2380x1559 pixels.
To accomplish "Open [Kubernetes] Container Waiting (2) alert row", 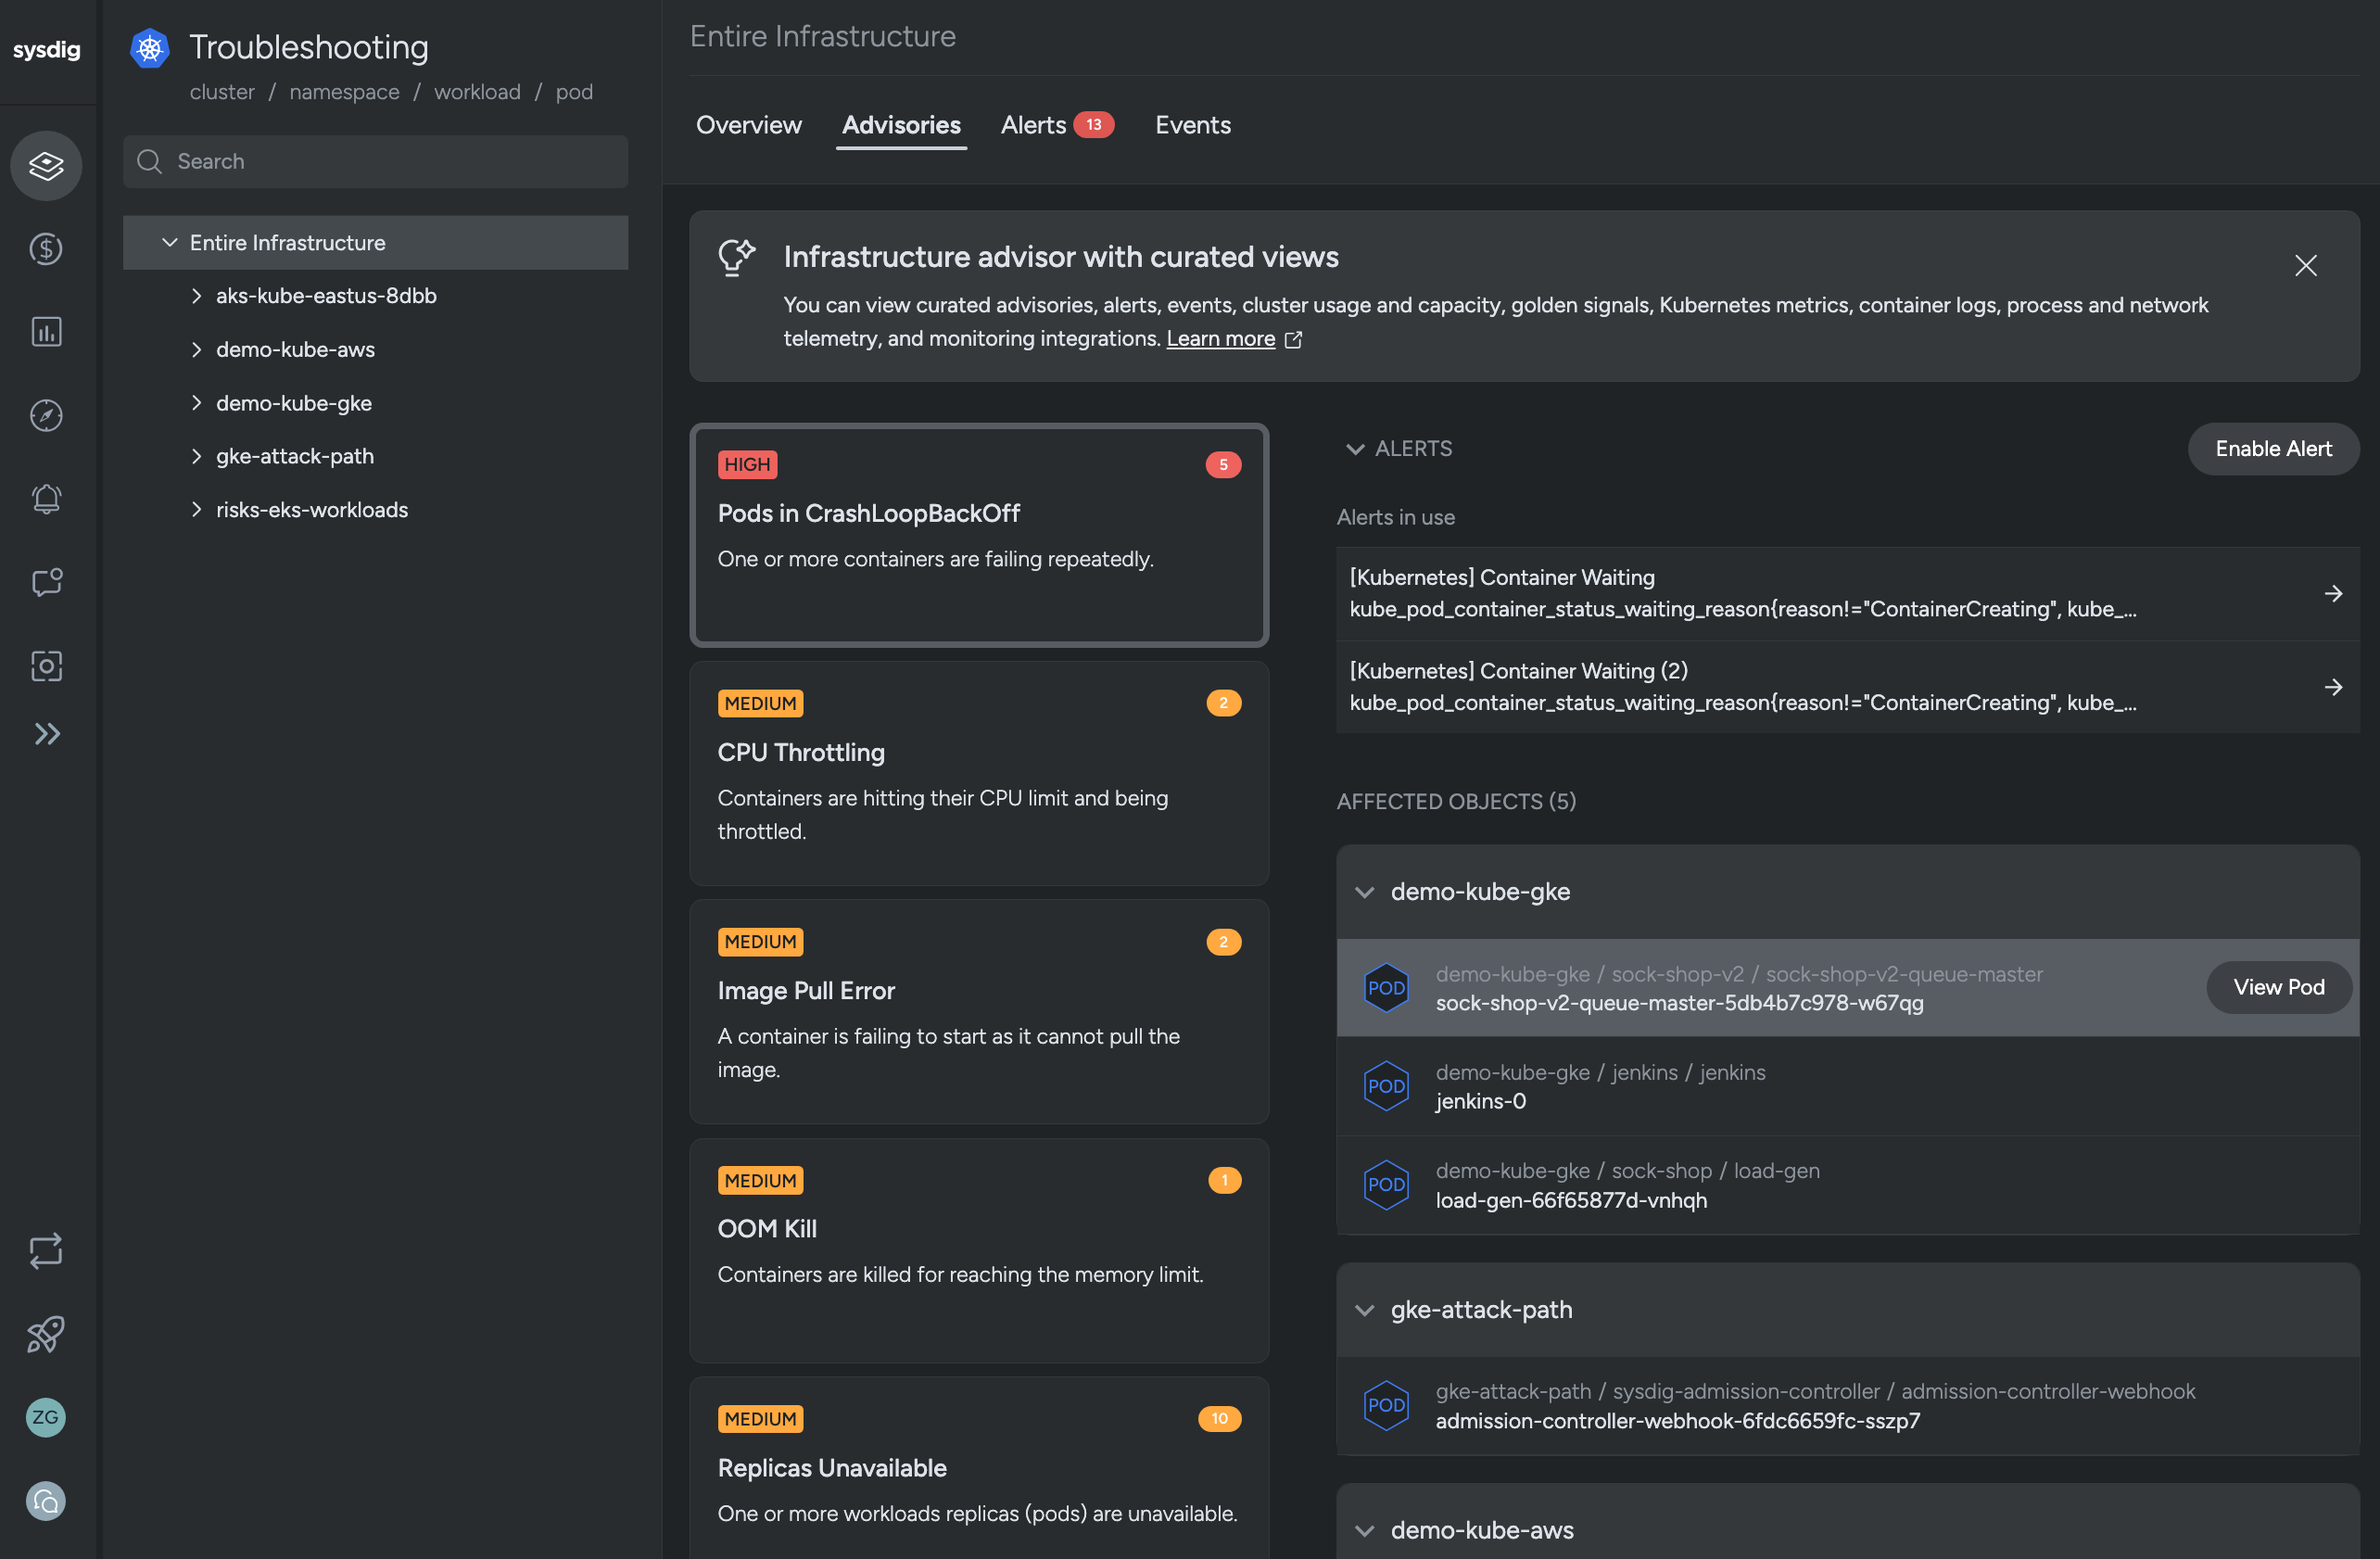I will [1848, 687].
